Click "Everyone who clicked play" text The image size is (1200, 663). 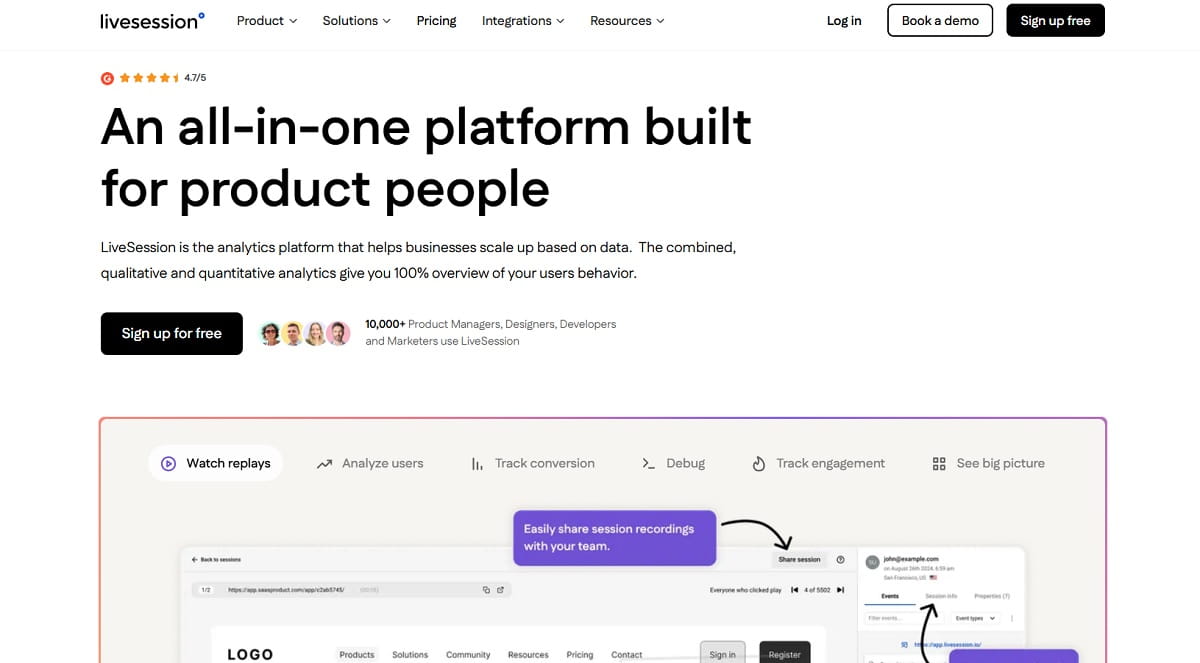click(x=746, y=590)
